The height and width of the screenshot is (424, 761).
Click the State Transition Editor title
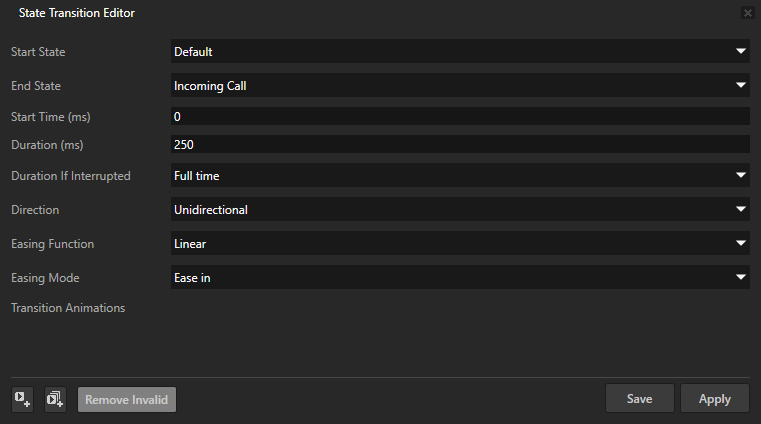pyautogui.click(x=77, y=13)
